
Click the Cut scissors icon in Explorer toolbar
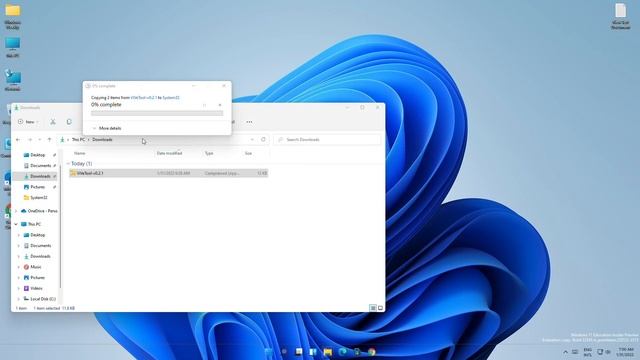(53, 122)
